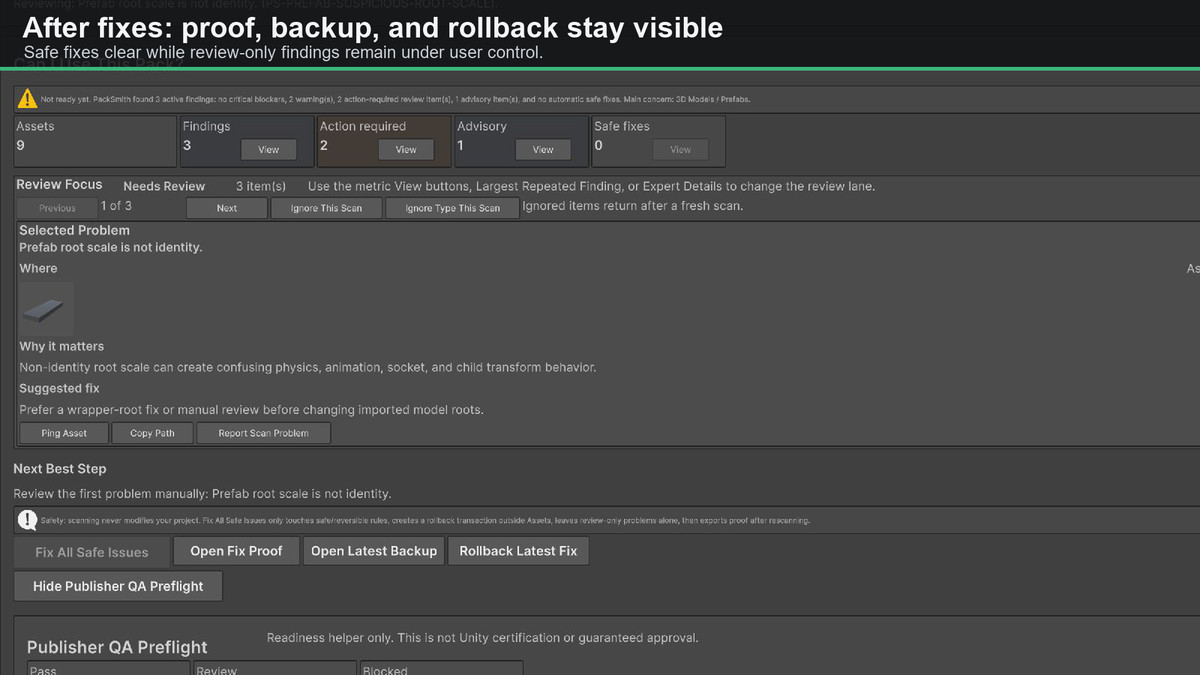View Action required items
This screenshot has width=1200, height=675.
pyautogui.click(x=406, y=149)
